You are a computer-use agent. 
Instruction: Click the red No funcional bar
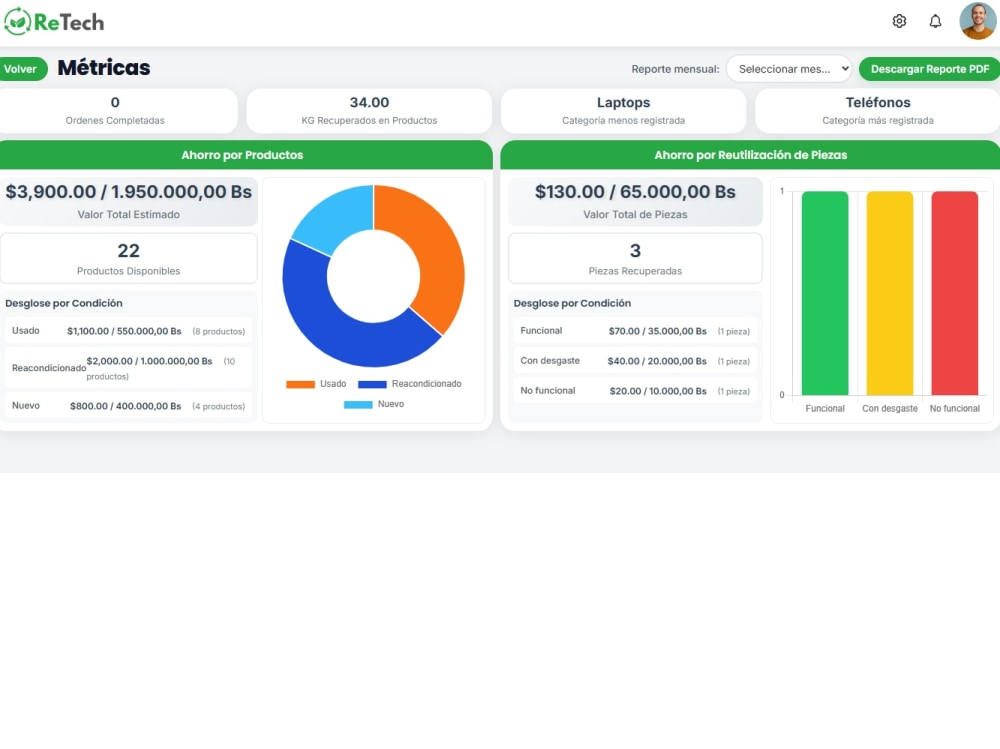click(x=955, y=293)
